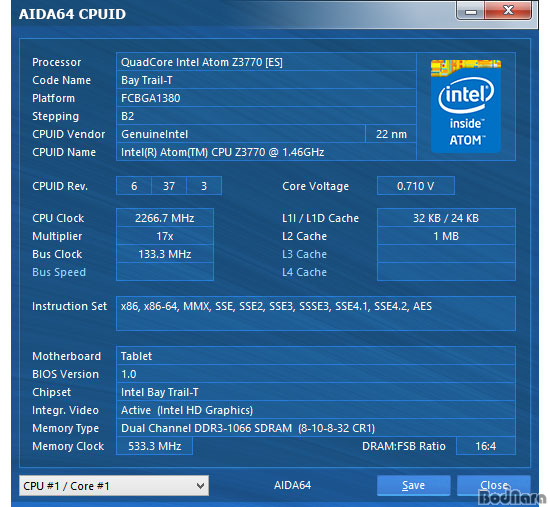The height and width of the screenshot is (507, 550).
Task: Click the Platform label
Action: click(53, 98)
